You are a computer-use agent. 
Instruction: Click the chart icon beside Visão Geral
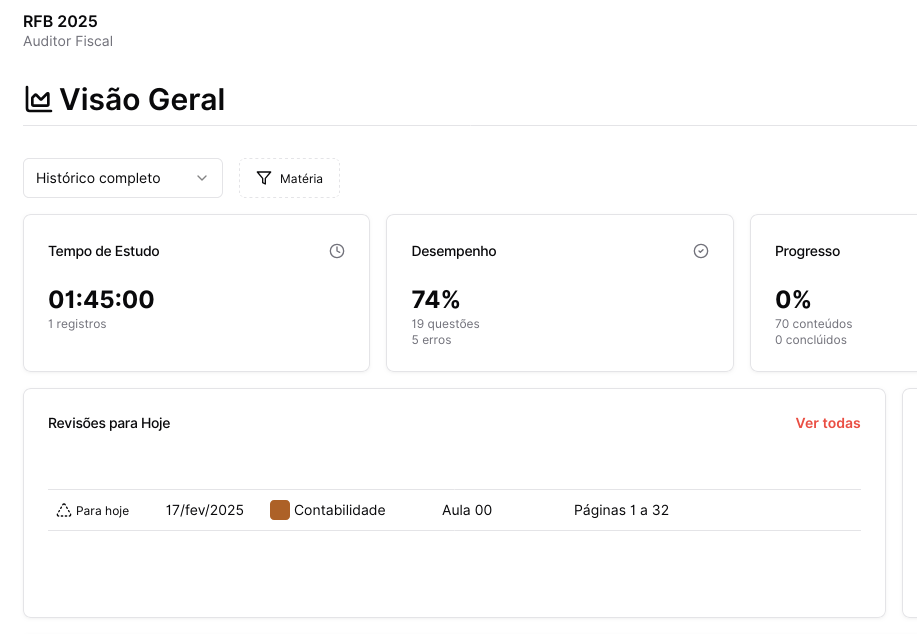(x=38, y=100)
